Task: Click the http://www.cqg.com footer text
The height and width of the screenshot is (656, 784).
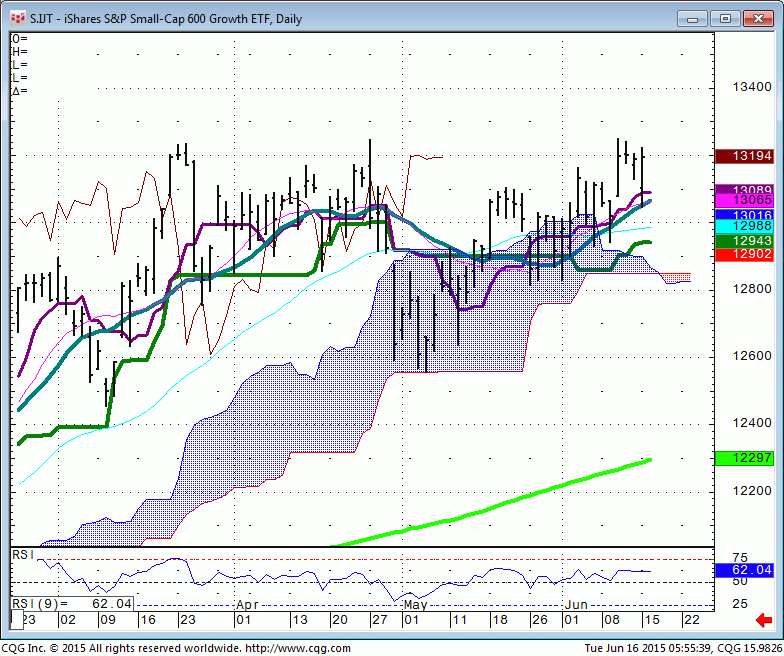Action: [x=296, y=648]
